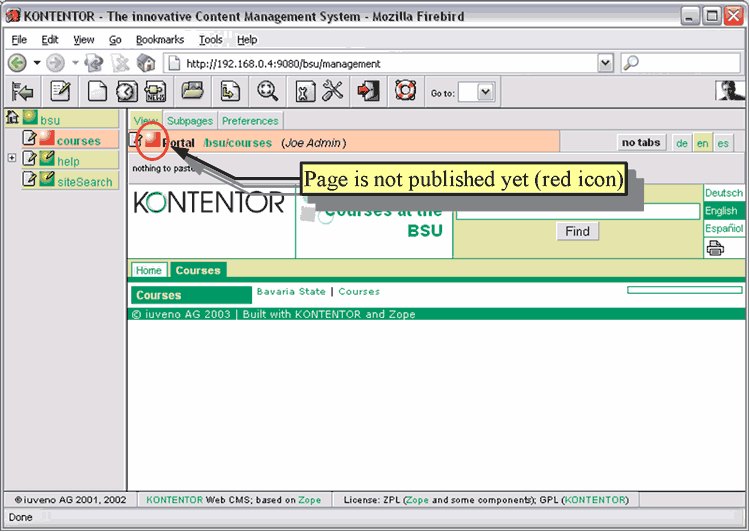Open the URL address bar dropdown
750x532 pixels.
click(605, 63)
